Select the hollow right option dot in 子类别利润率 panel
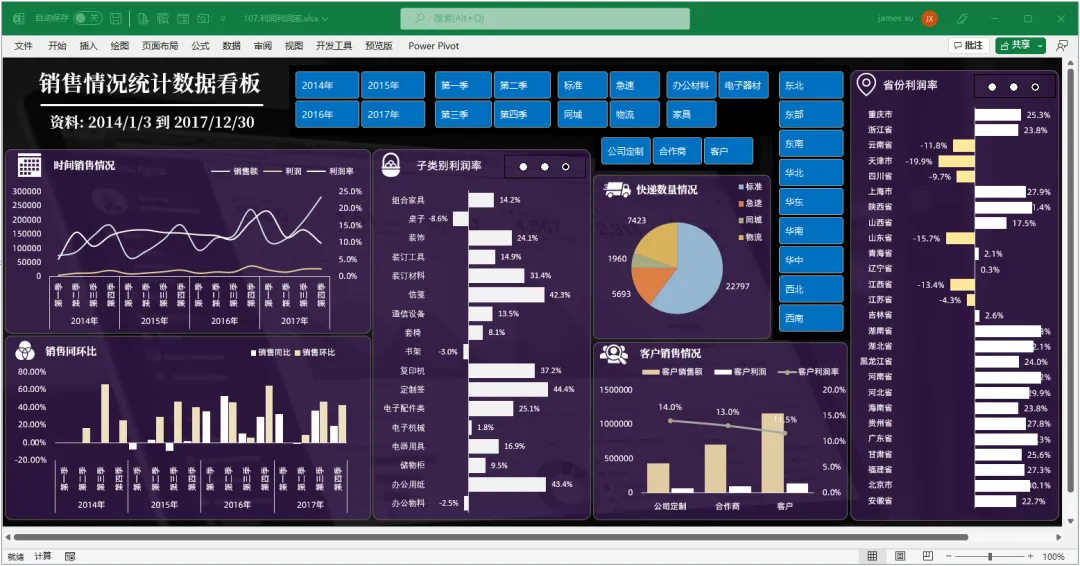The width and height of the screenshot is (1080, 566). pyautogui.click(x=565, y=167)
